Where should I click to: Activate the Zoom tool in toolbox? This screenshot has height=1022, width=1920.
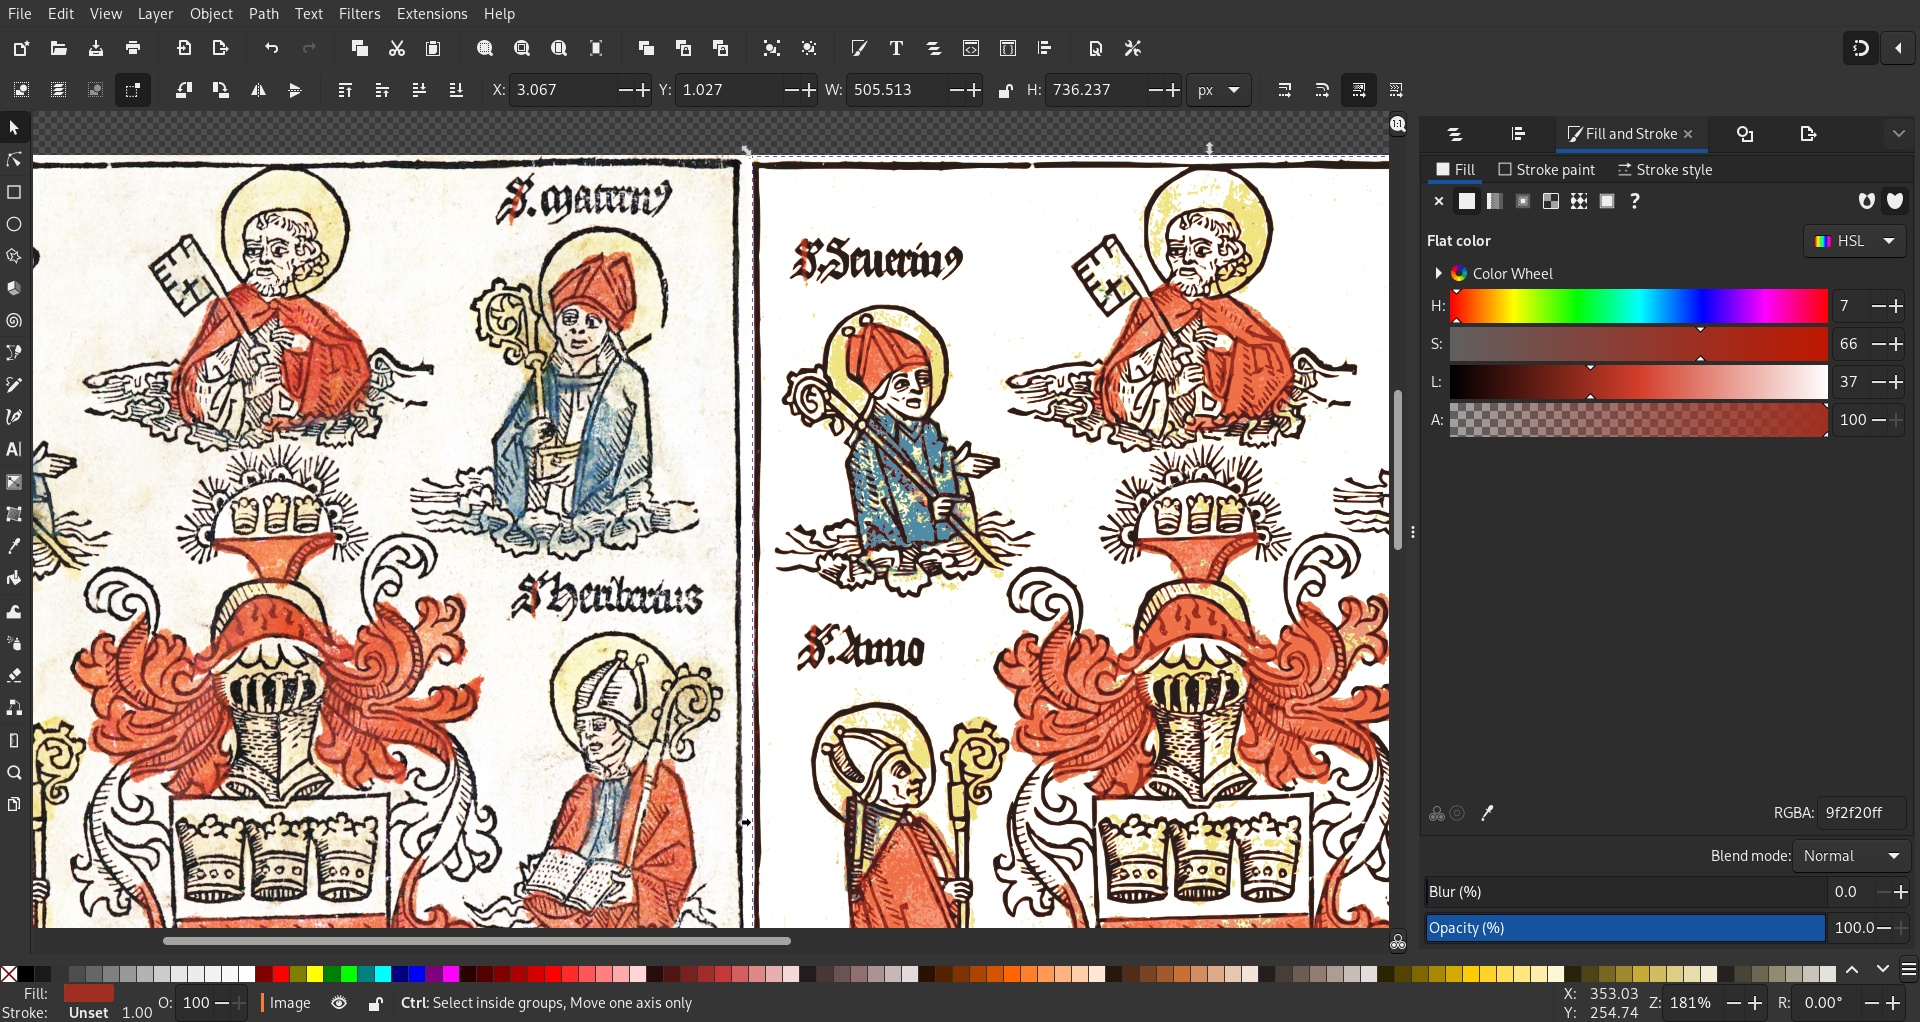(x=14, y=773)
